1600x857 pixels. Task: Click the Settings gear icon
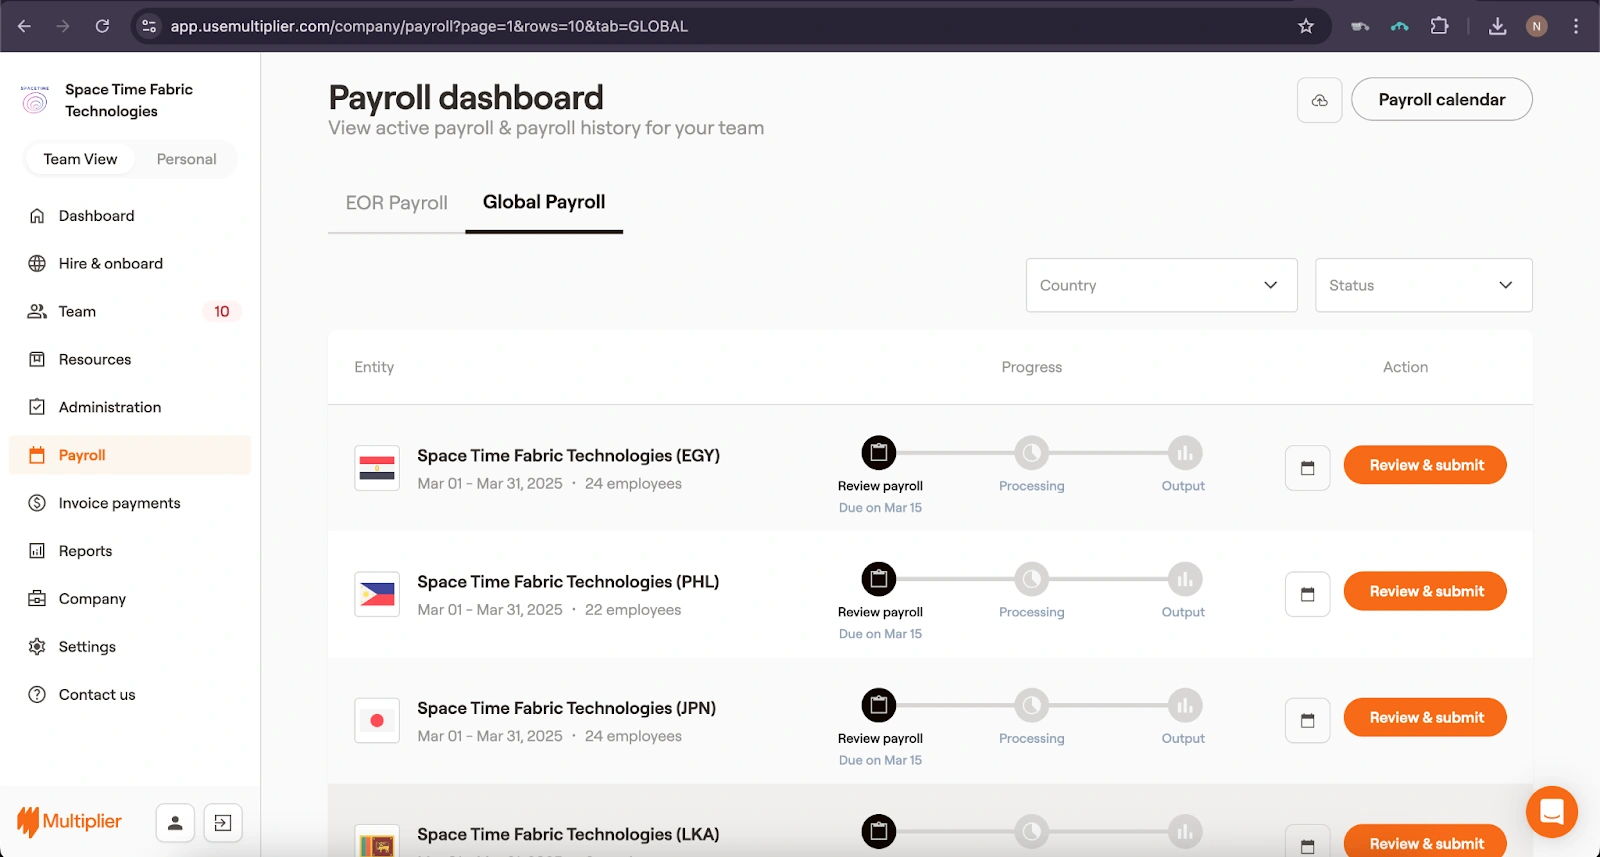pos(37,647)
